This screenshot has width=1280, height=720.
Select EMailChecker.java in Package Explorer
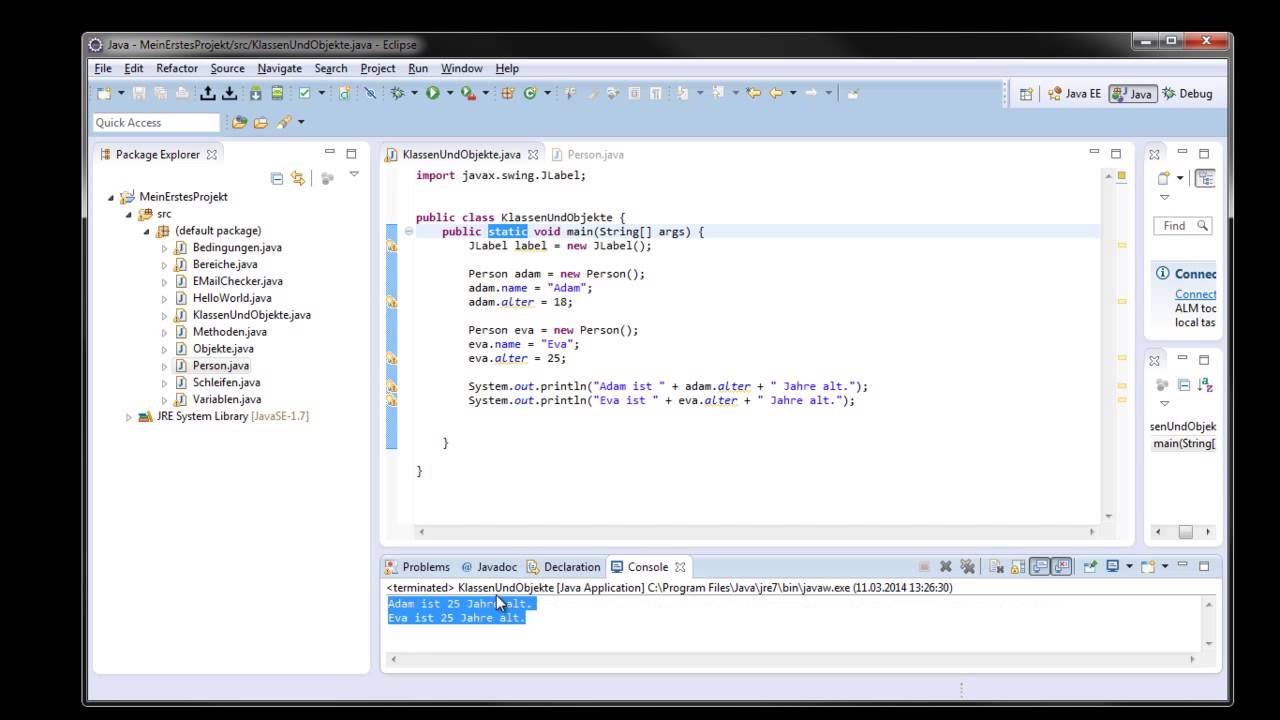(x=237, y=281)
